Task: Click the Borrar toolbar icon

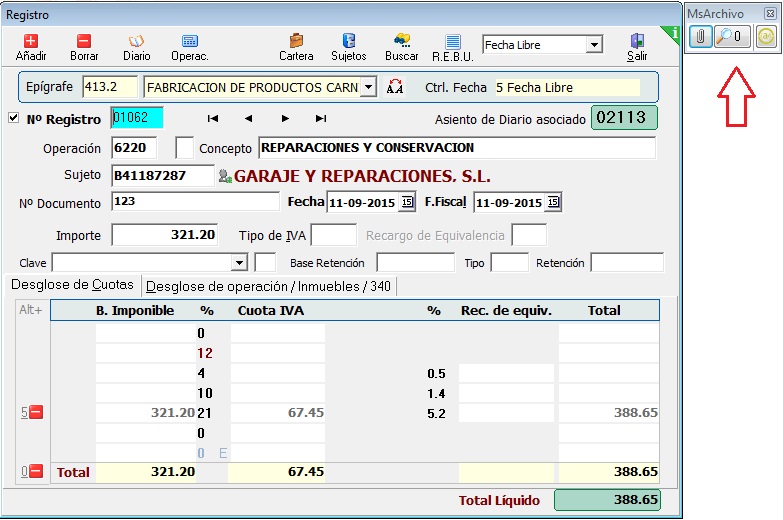Action: click(84, 41)
